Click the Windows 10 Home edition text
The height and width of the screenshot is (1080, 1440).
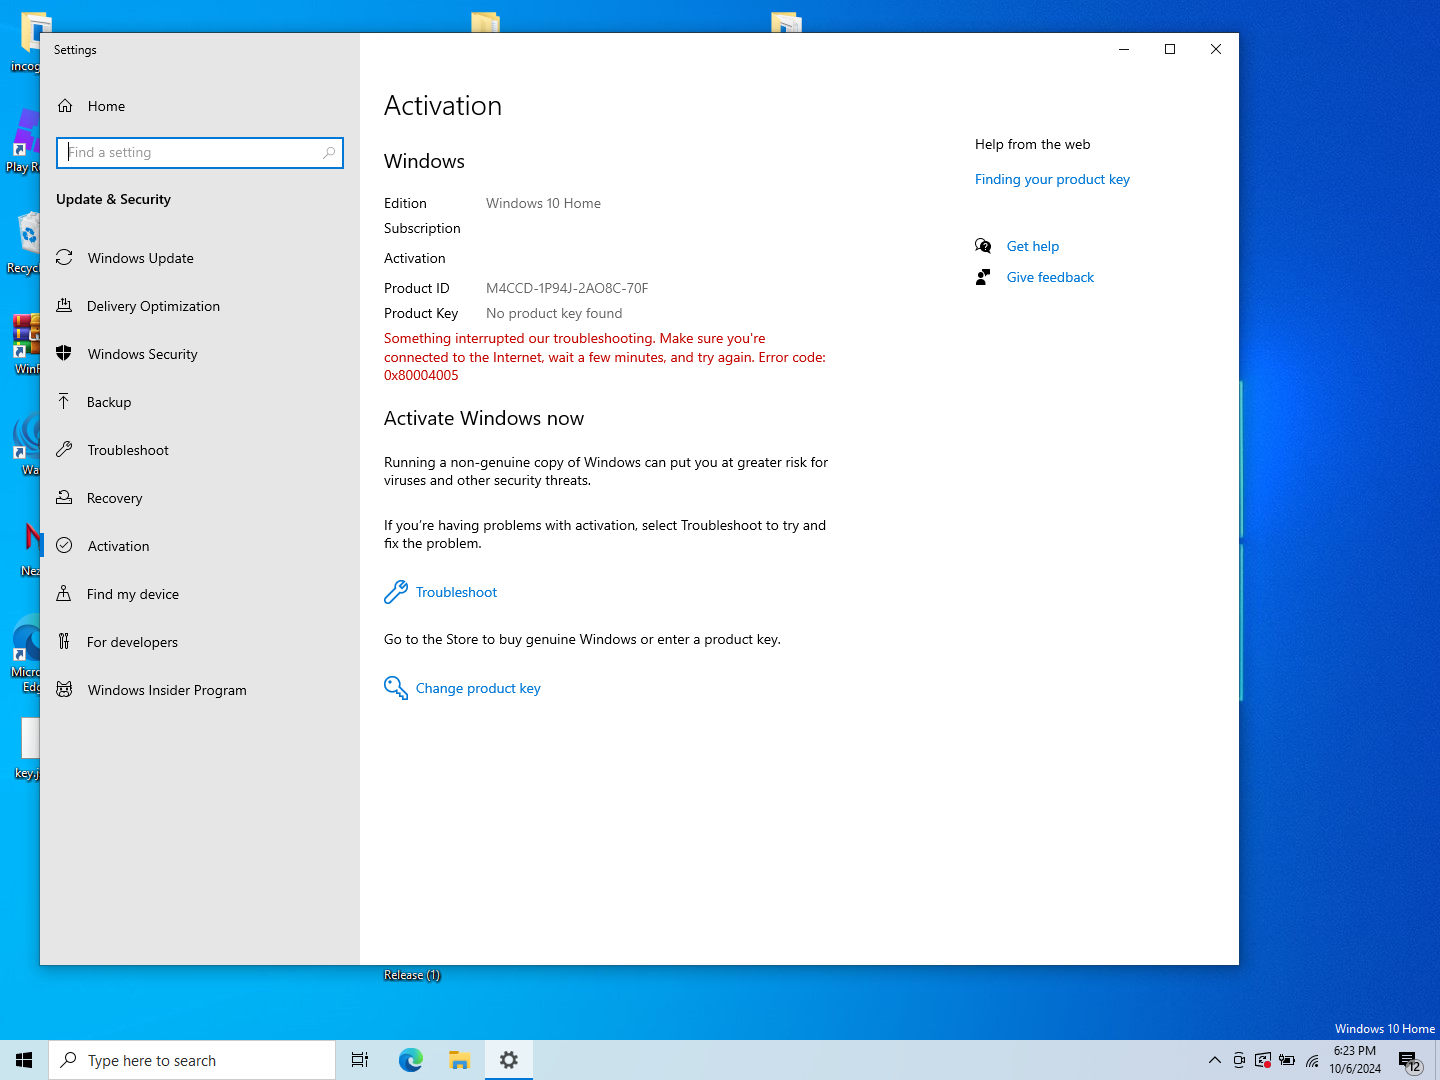click(x=543, y=203)
